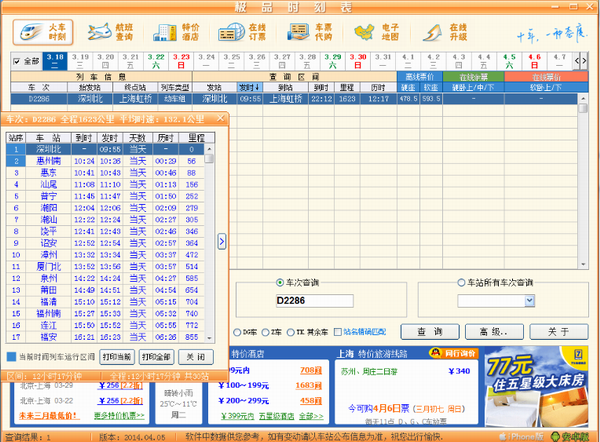Open the 火车时刻 train schedule section

[43, 32]
